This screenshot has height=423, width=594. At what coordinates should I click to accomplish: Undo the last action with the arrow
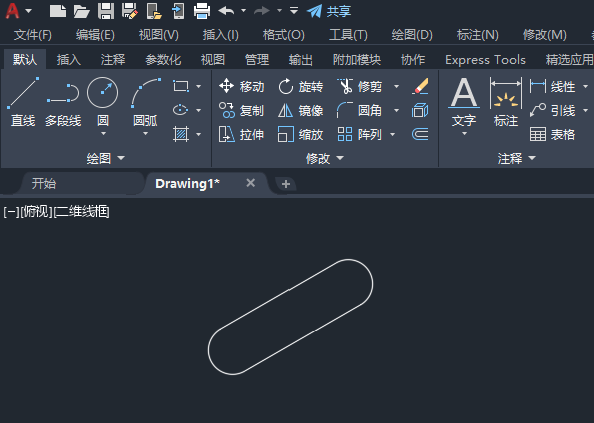click(x=226, y=11)
